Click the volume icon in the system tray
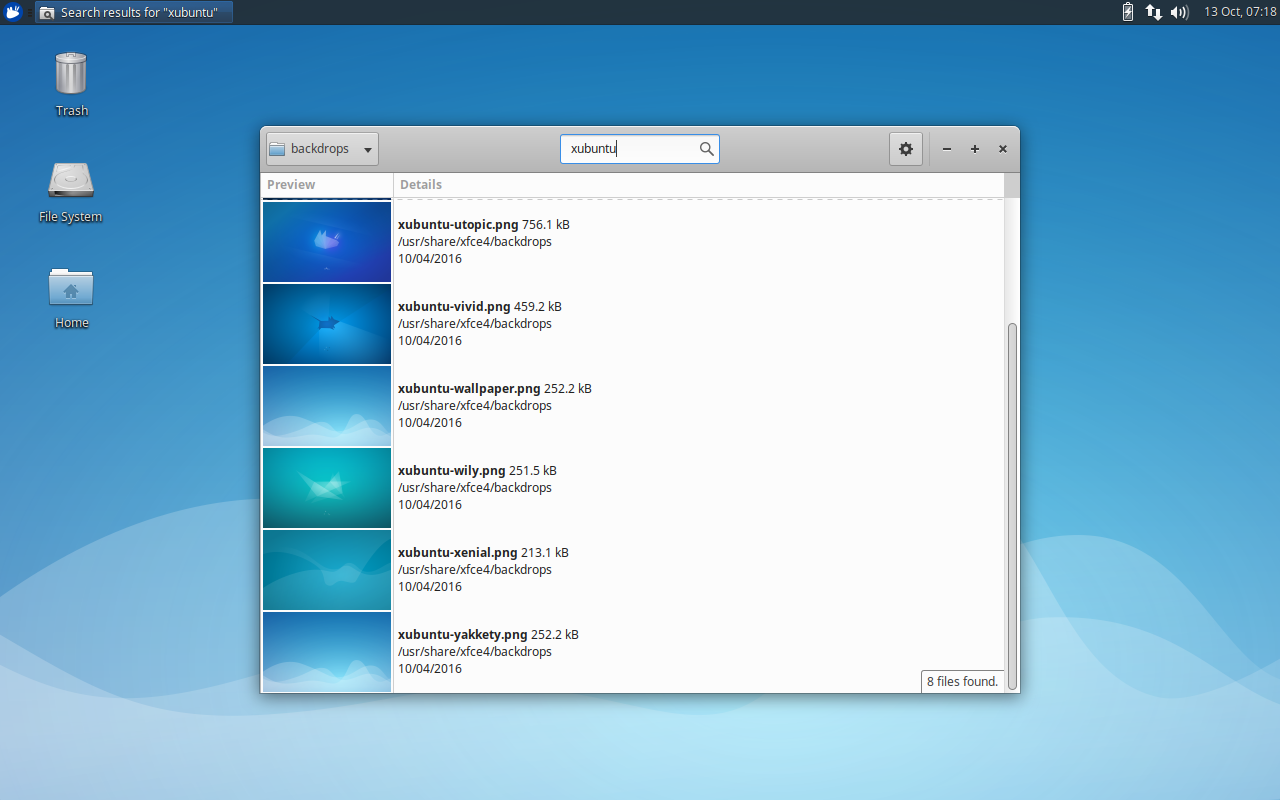1280x800 pixels. (1179, 12)
